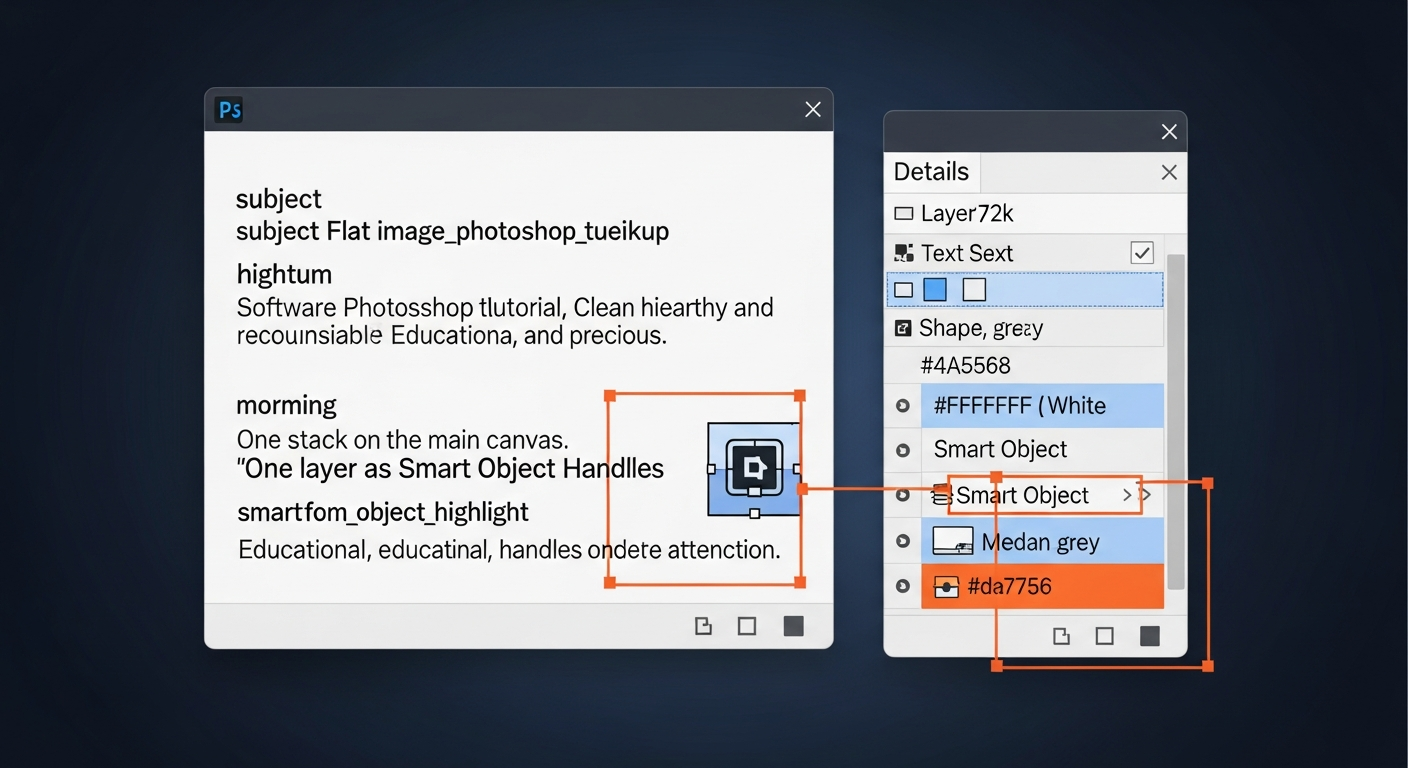Click the rectangle icon beside Layer72k
The width and height of the screenshot is (1408, 768).
click(x=904, y=214)
